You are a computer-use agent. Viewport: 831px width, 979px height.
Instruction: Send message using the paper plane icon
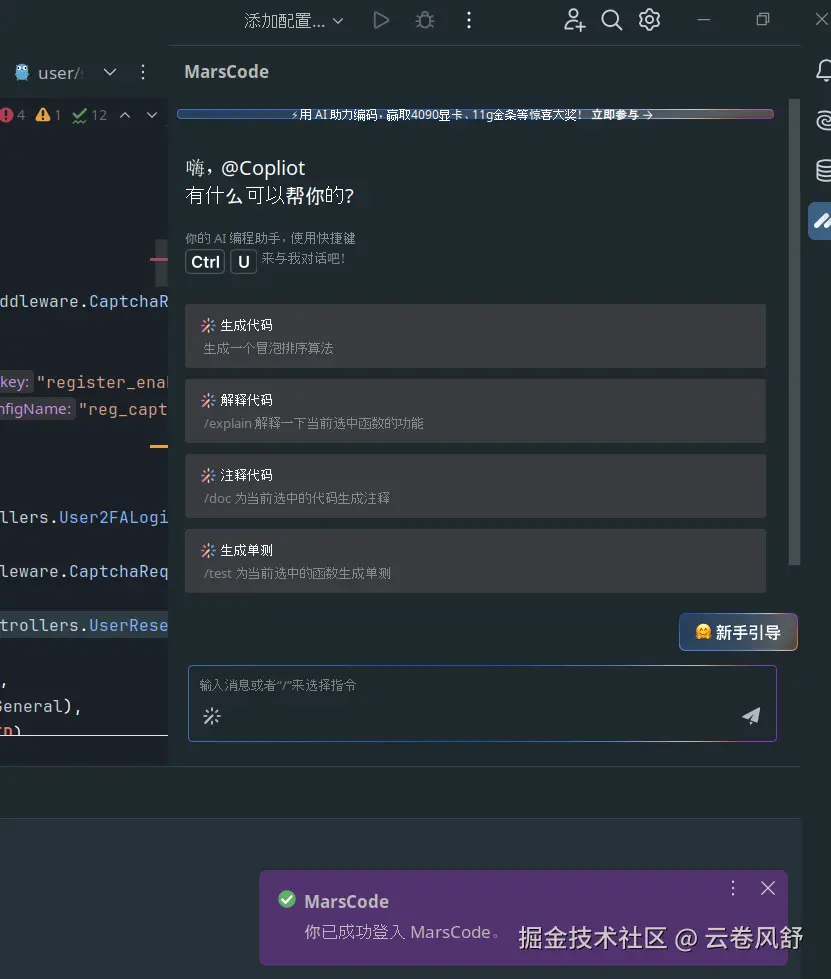(x=751, y=716)
